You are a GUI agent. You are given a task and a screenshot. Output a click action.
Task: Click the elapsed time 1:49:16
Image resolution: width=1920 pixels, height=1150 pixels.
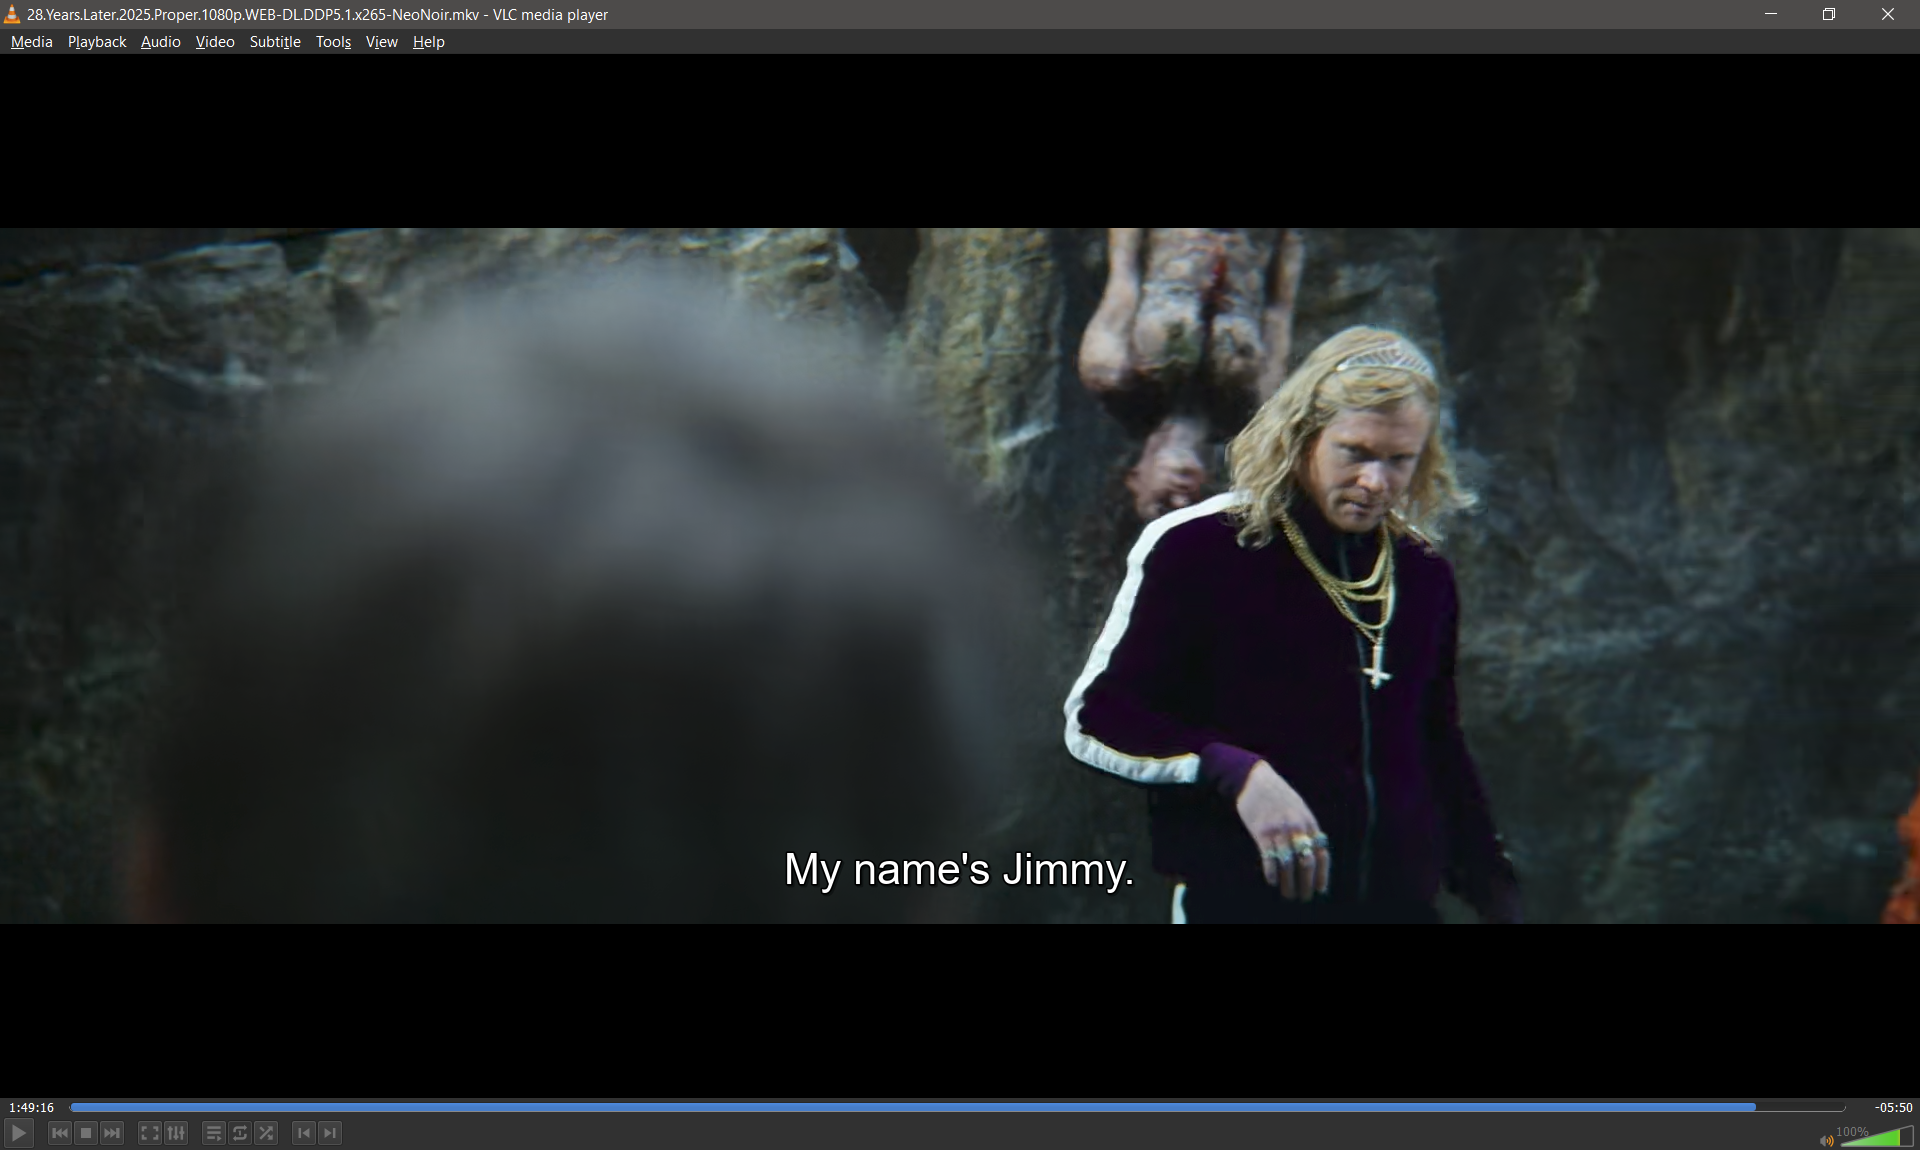point(32,1107)
